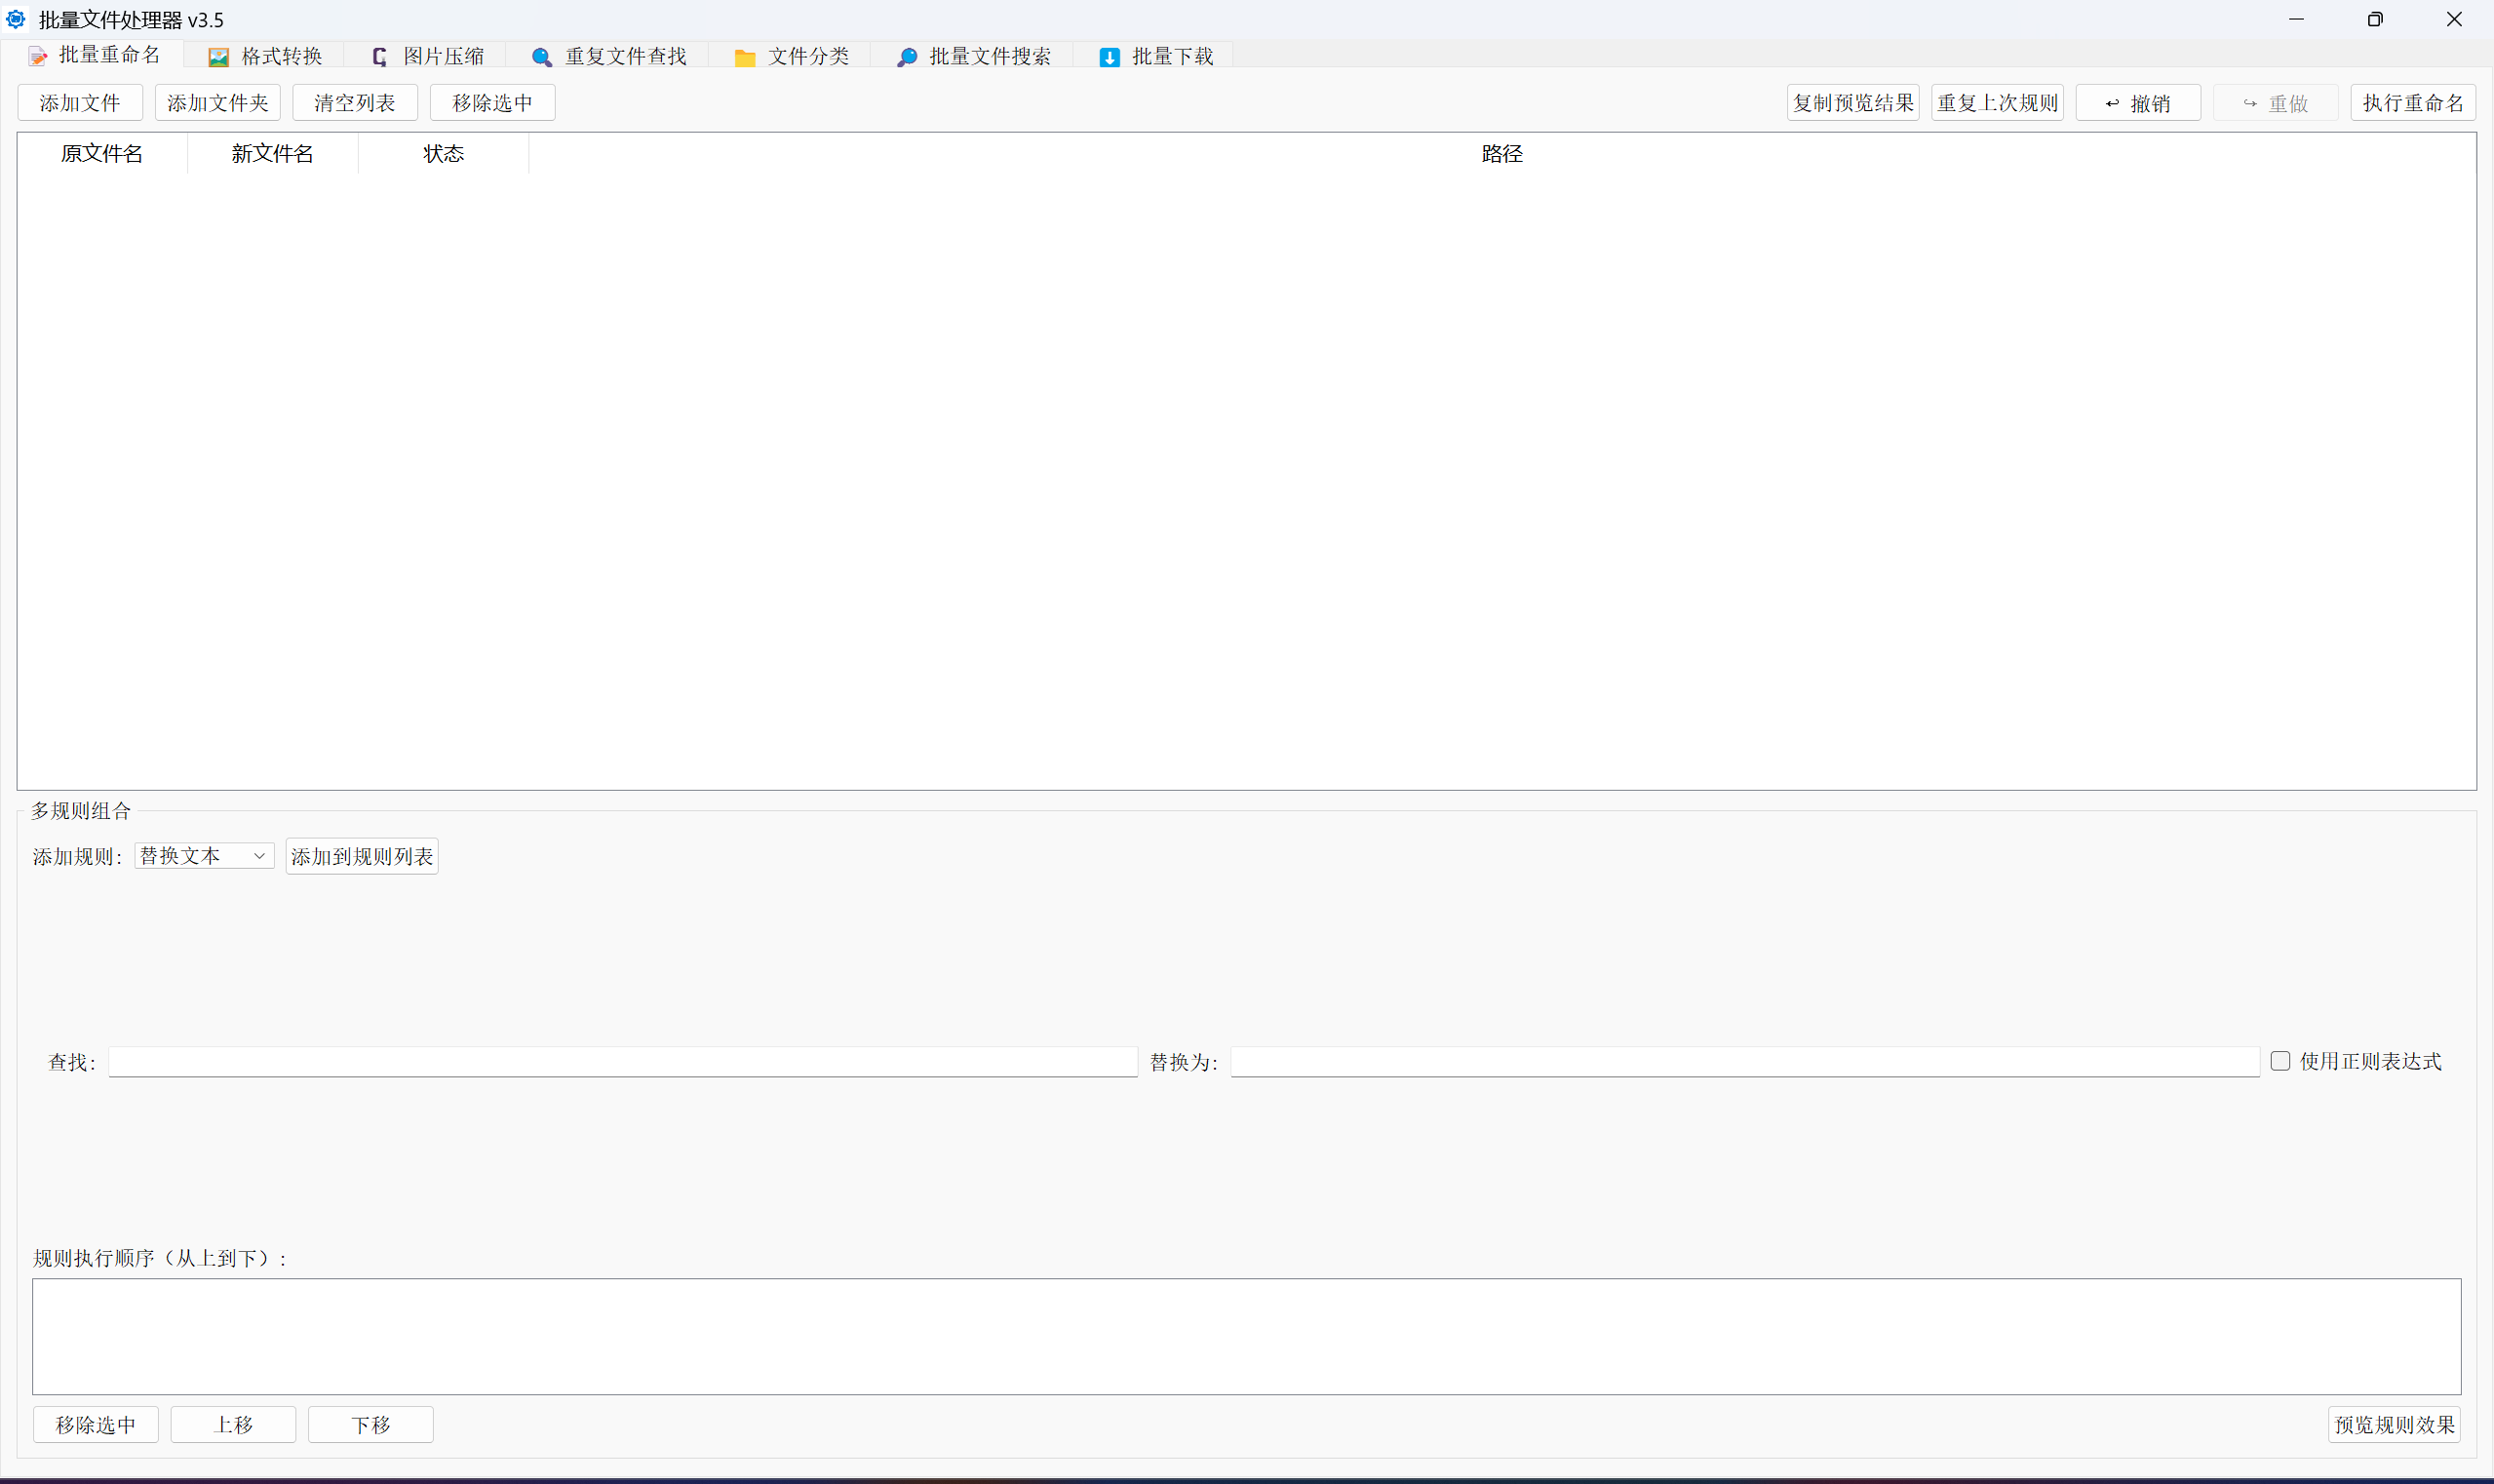2494x1484 pixels.
Task: Click the batch rename tab icon
Action: (38, 56)
